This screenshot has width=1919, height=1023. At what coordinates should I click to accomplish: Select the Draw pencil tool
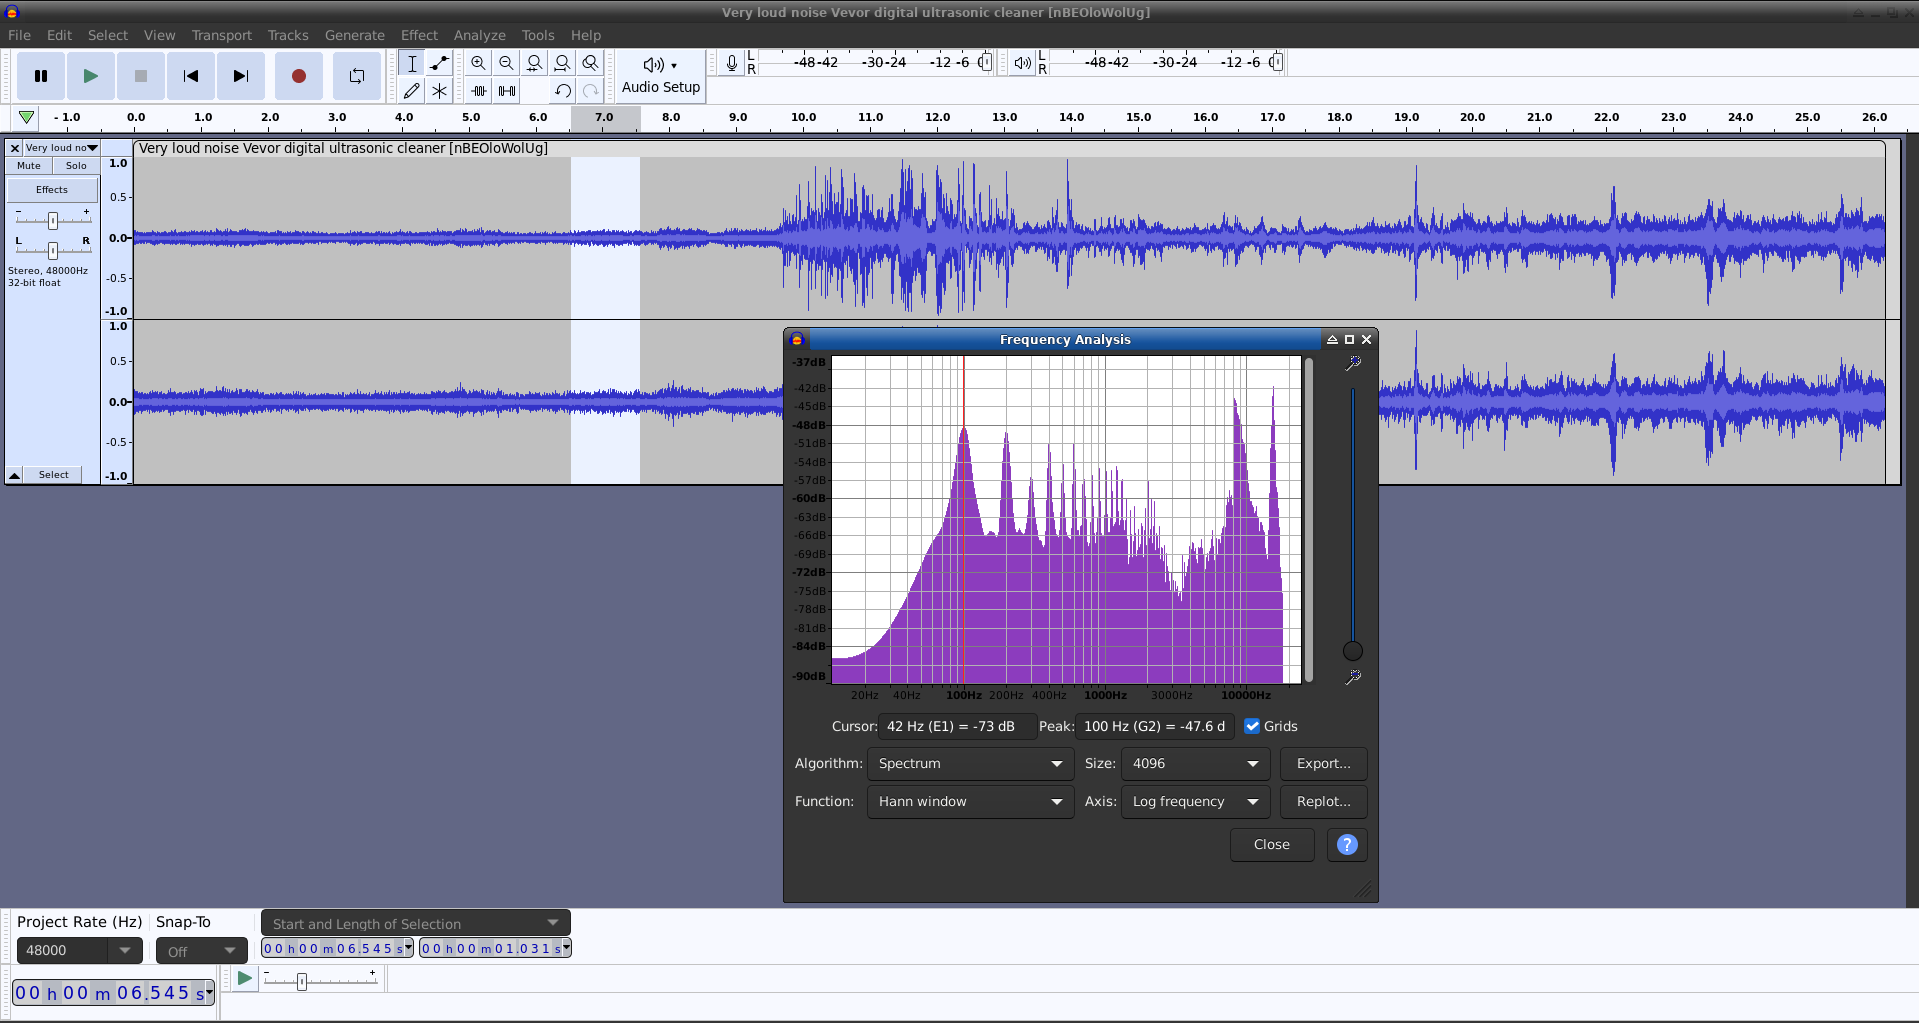tap(411, 91)
